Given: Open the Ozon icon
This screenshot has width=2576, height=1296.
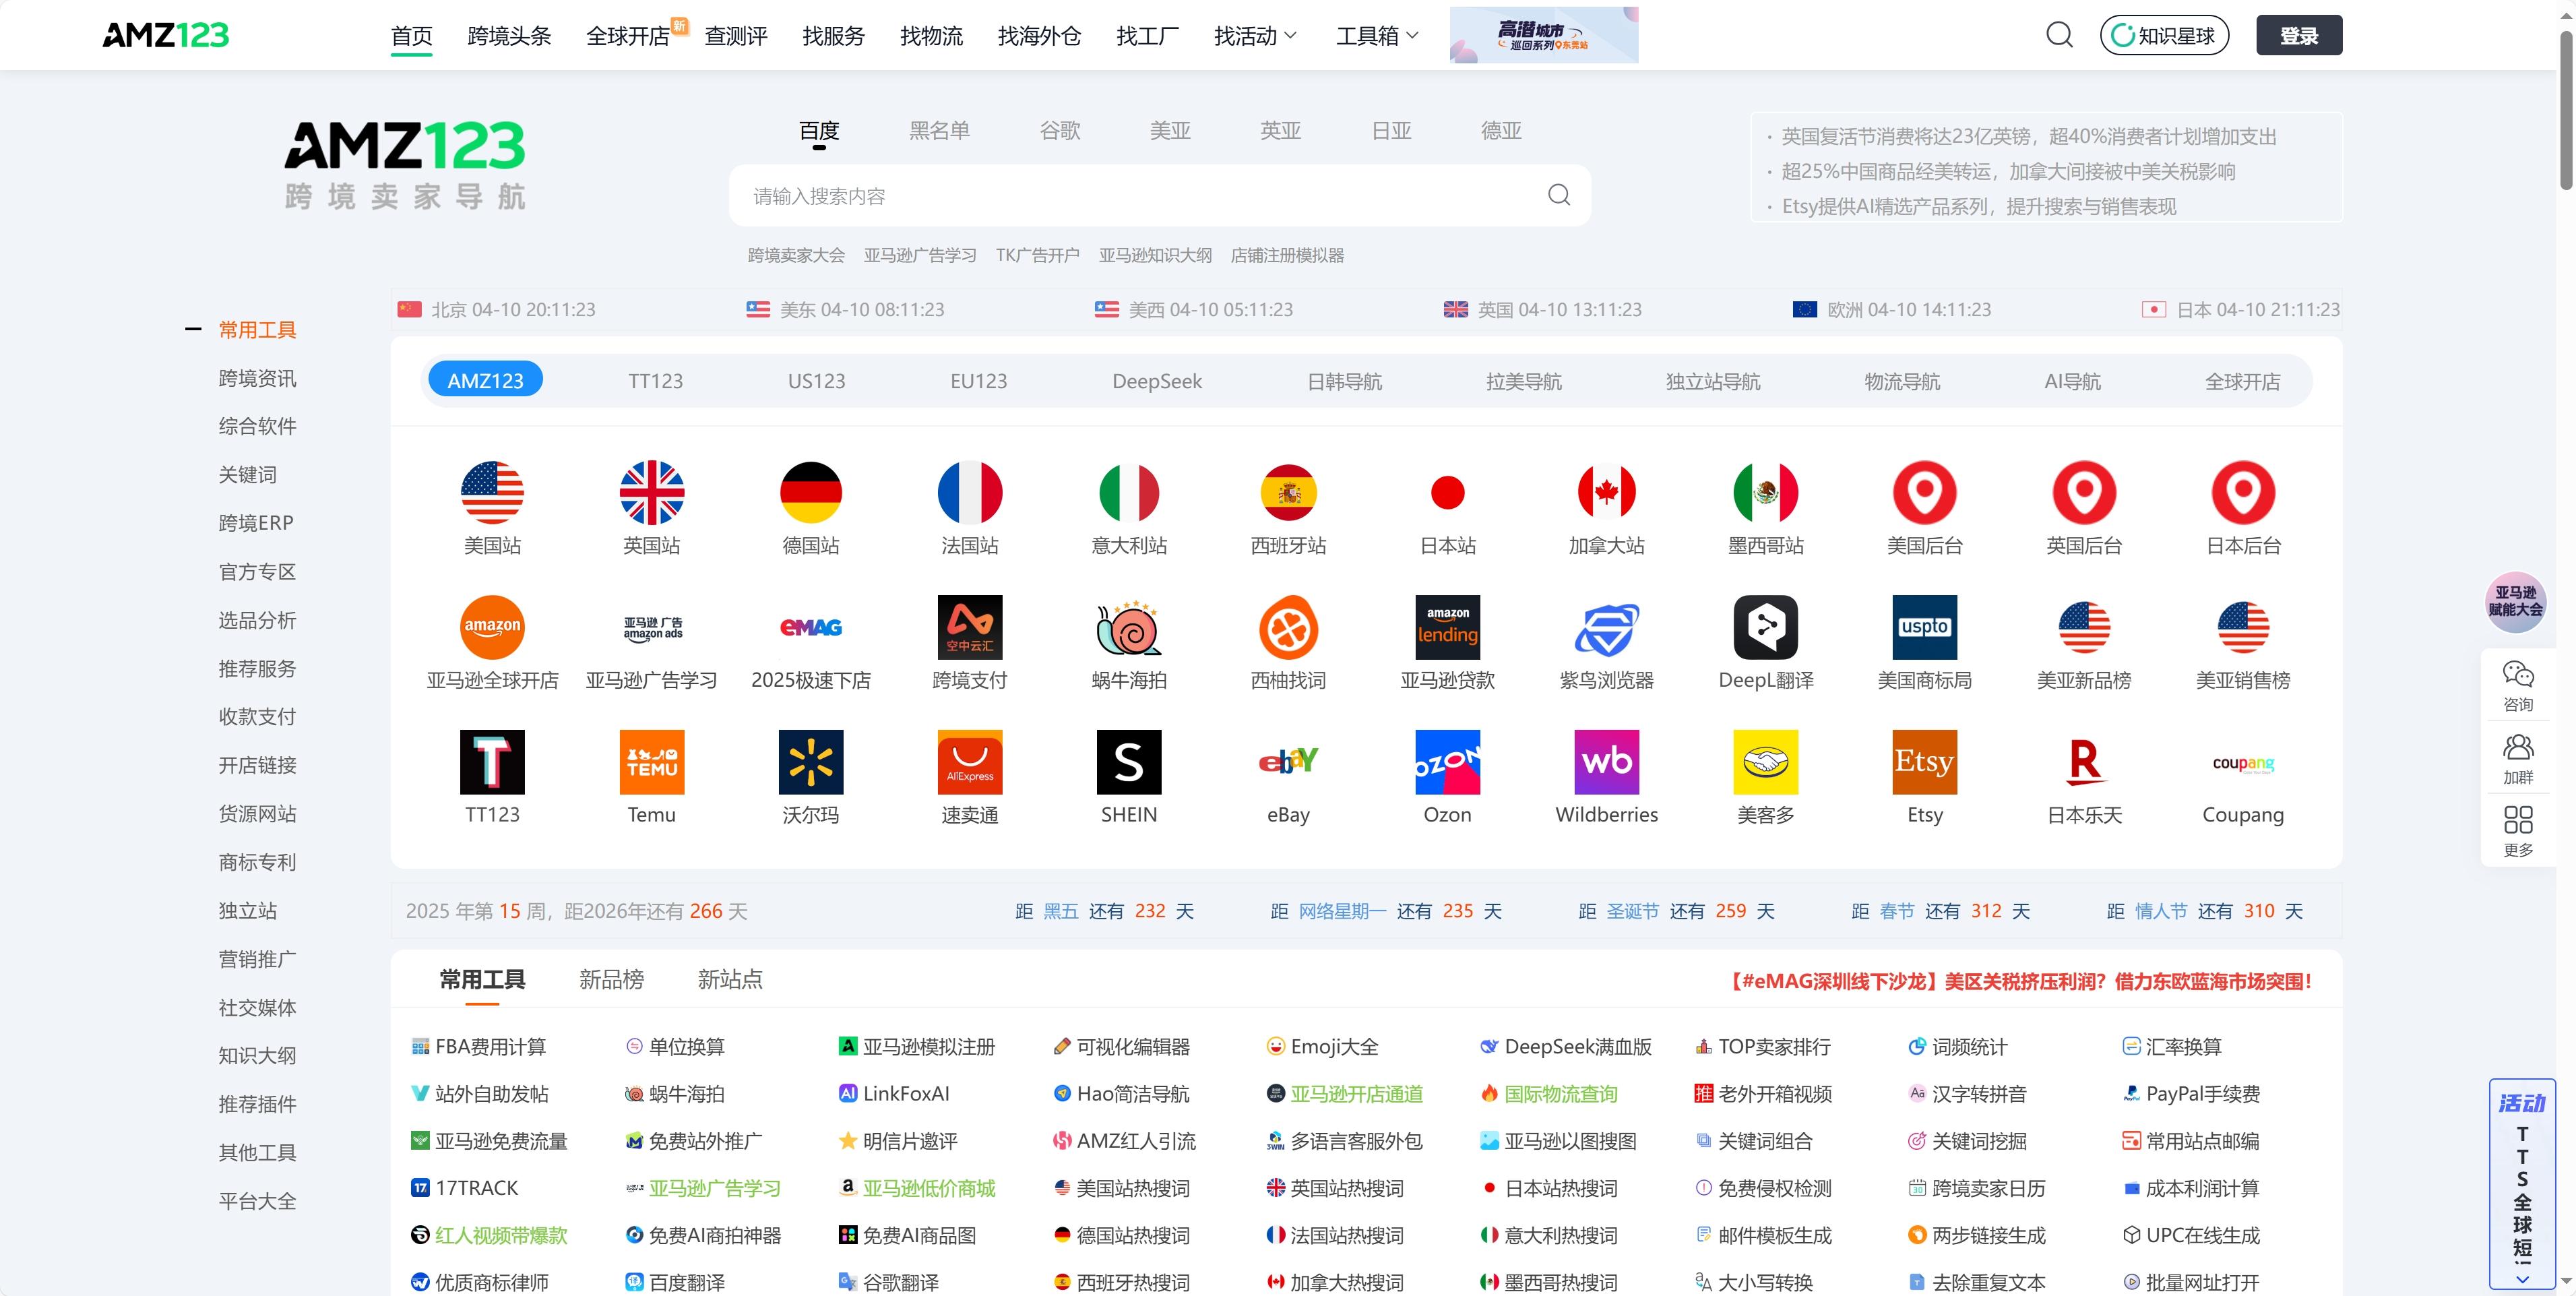Looking at the screenshot, I should (1448, 762).
